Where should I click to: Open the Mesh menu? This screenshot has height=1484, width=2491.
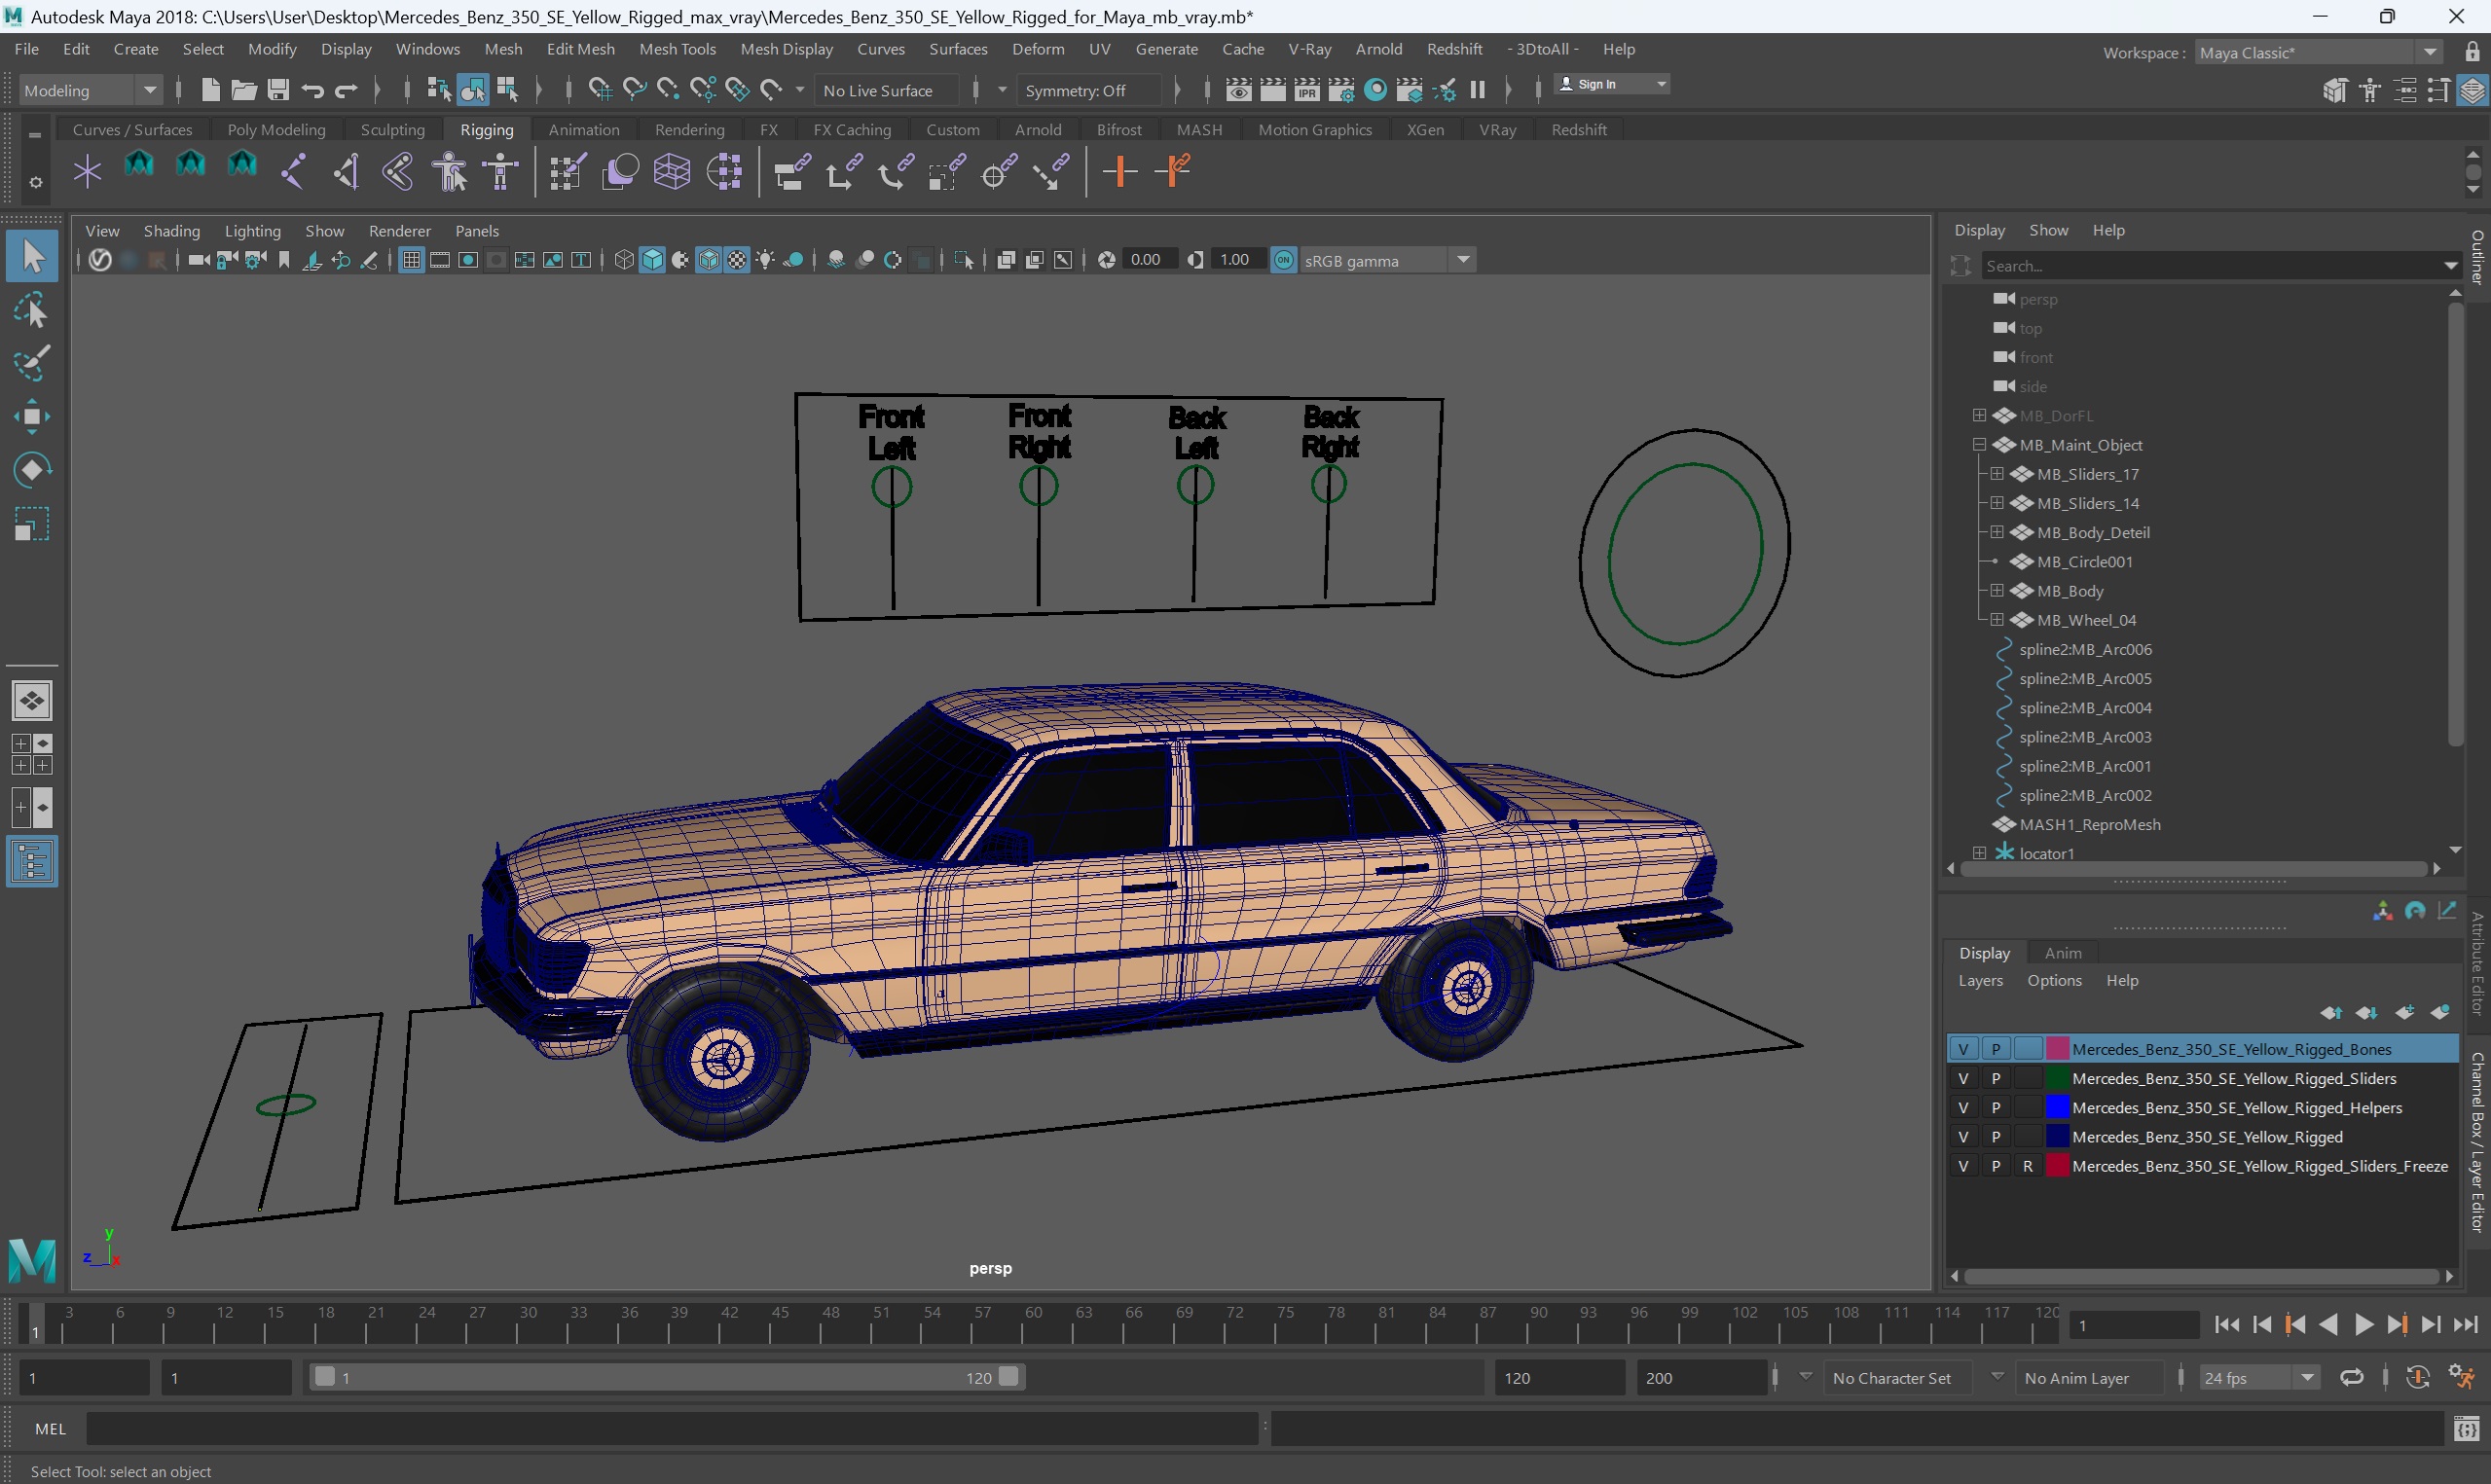click(x=501, y=50)
